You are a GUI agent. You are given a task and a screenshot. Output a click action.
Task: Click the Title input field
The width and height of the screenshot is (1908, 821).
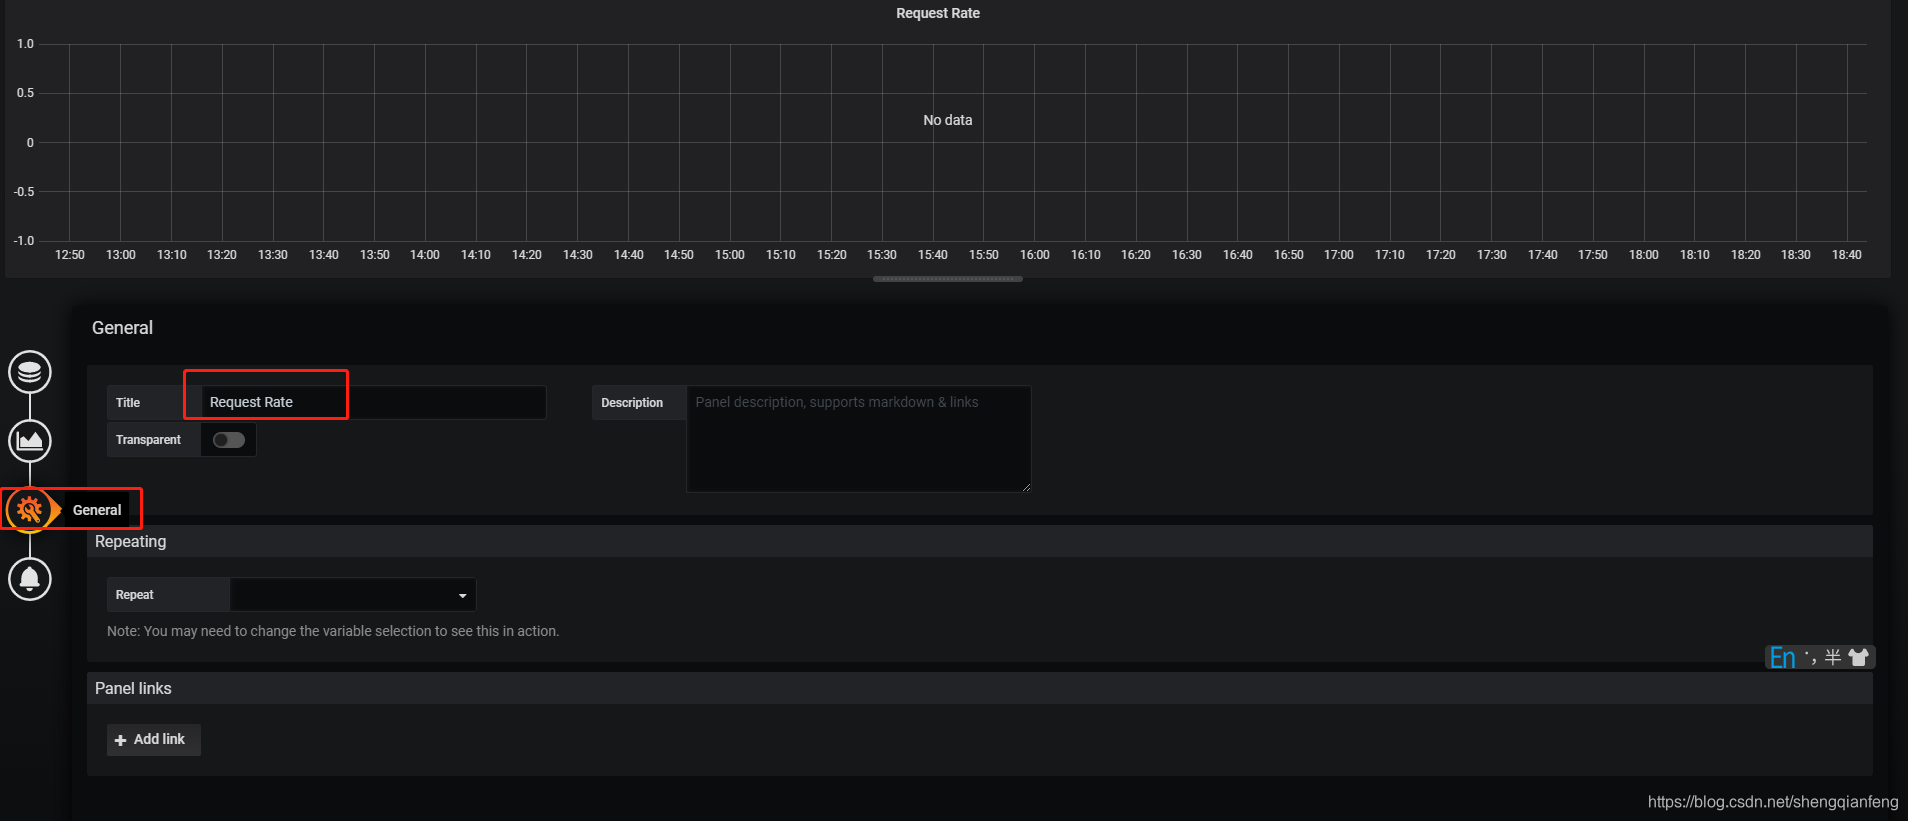374,402
